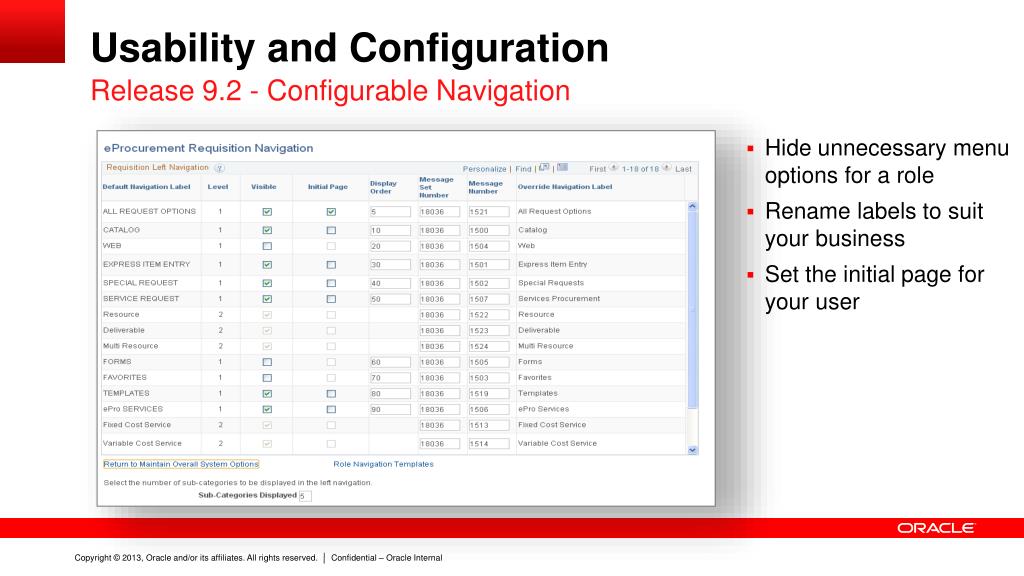Image resolution: width=1024 pixels, height=576 pixels.
Task: Check Initial Page for SPECIAL REQUEST
Action: (331, 283)
